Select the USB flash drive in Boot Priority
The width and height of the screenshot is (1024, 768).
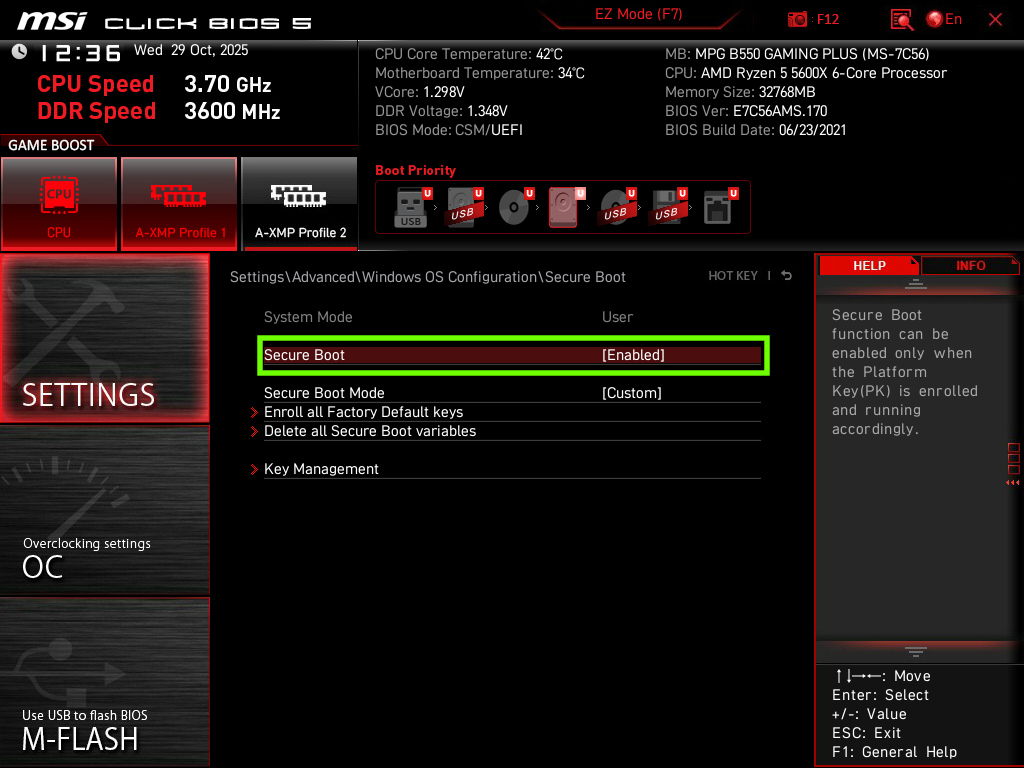point(410,205)
